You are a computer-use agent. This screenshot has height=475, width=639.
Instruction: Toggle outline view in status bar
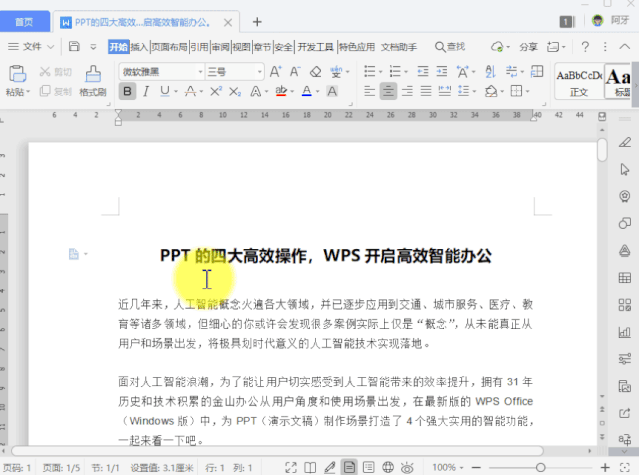tap(368, 467)
